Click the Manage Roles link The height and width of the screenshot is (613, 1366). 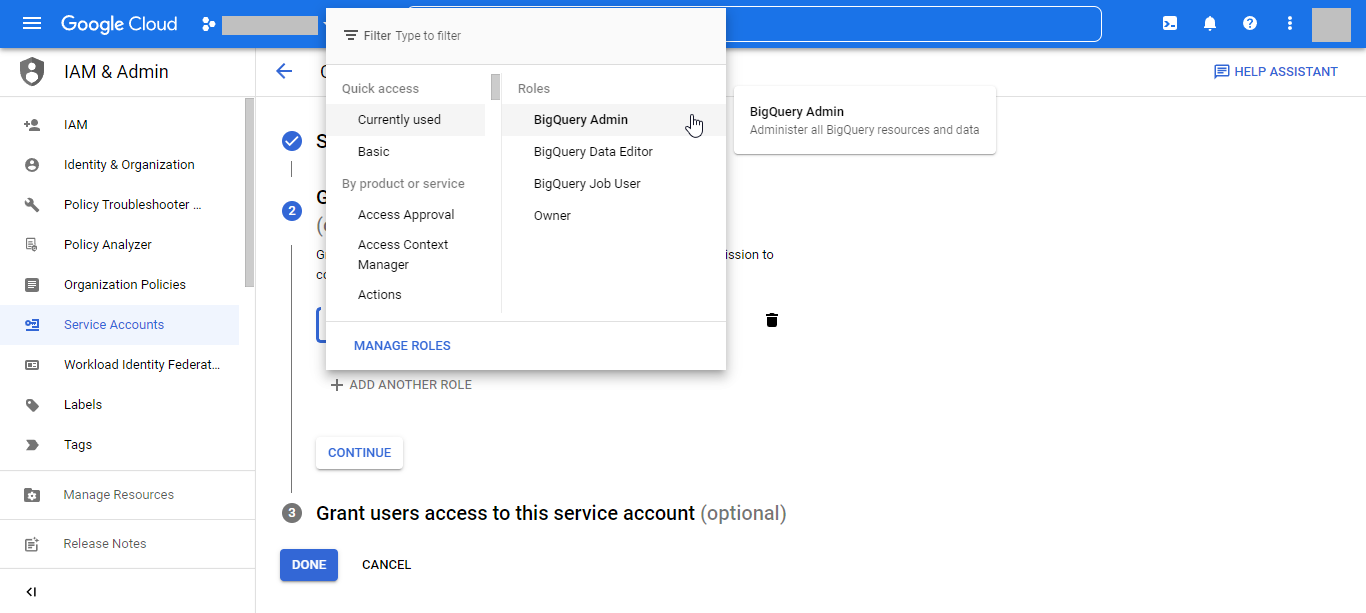click(x=402, y=346)
